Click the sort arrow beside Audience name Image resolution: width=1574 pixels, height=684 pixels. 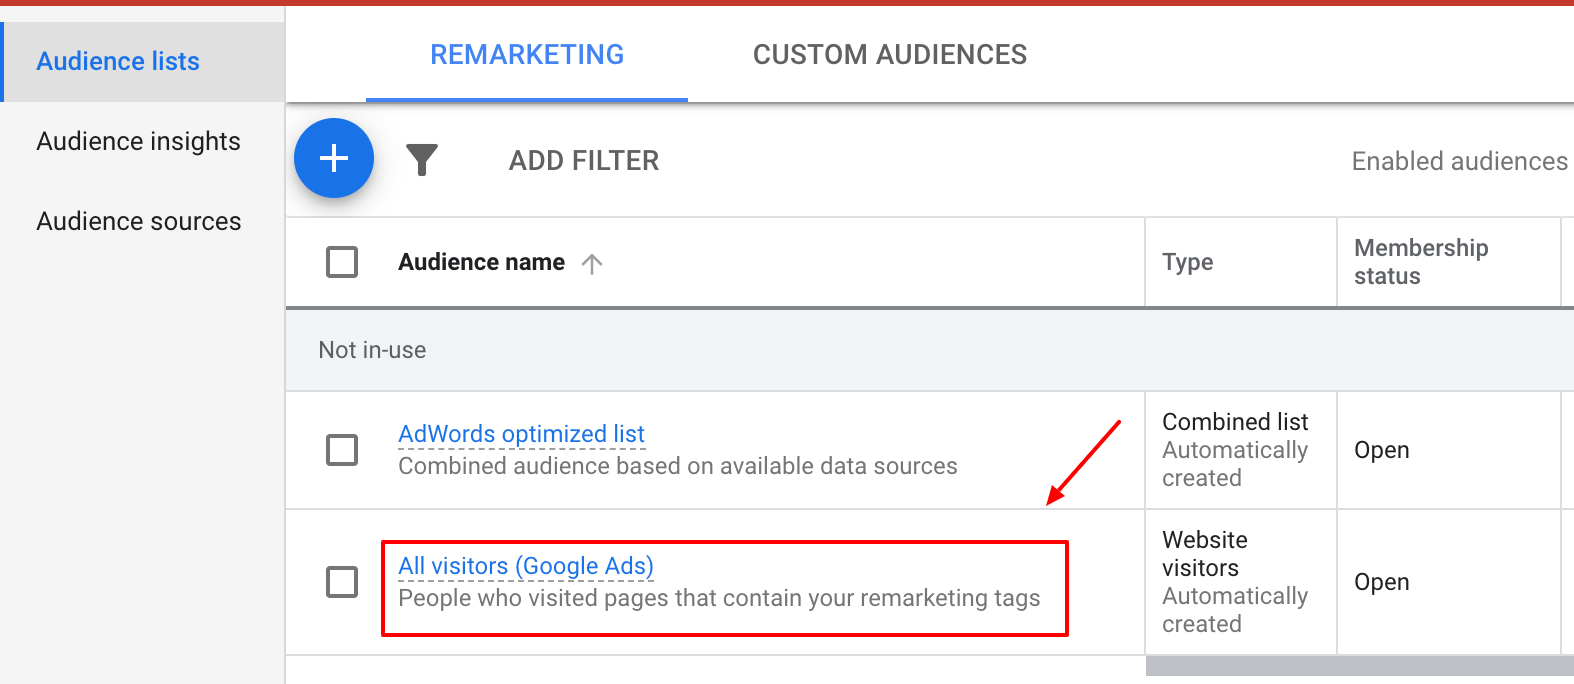[592, 263]
